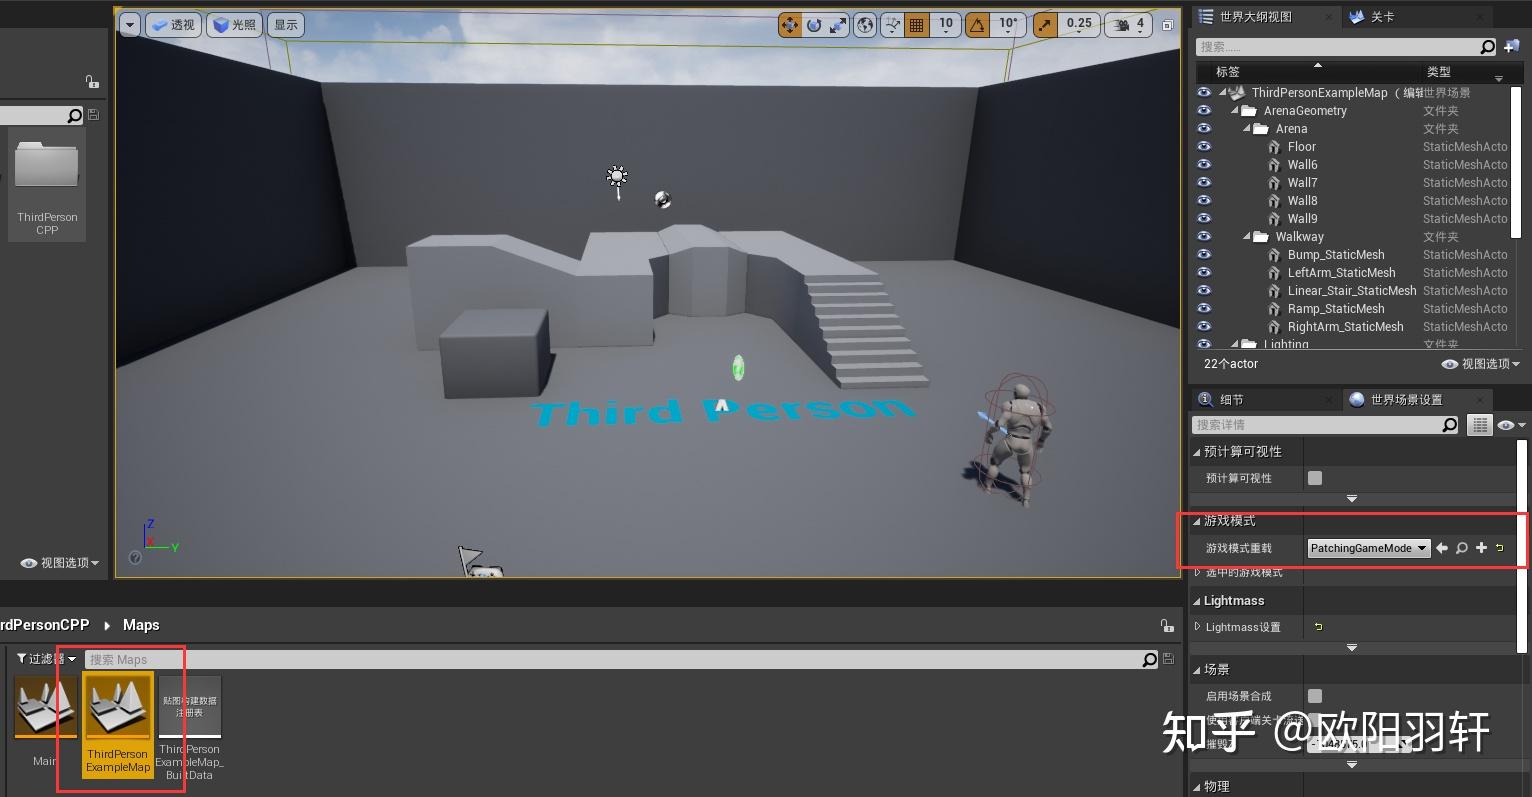Enable the 预计算可视性 checkbox
The image size is (1532, 797).
(1314, 478)
